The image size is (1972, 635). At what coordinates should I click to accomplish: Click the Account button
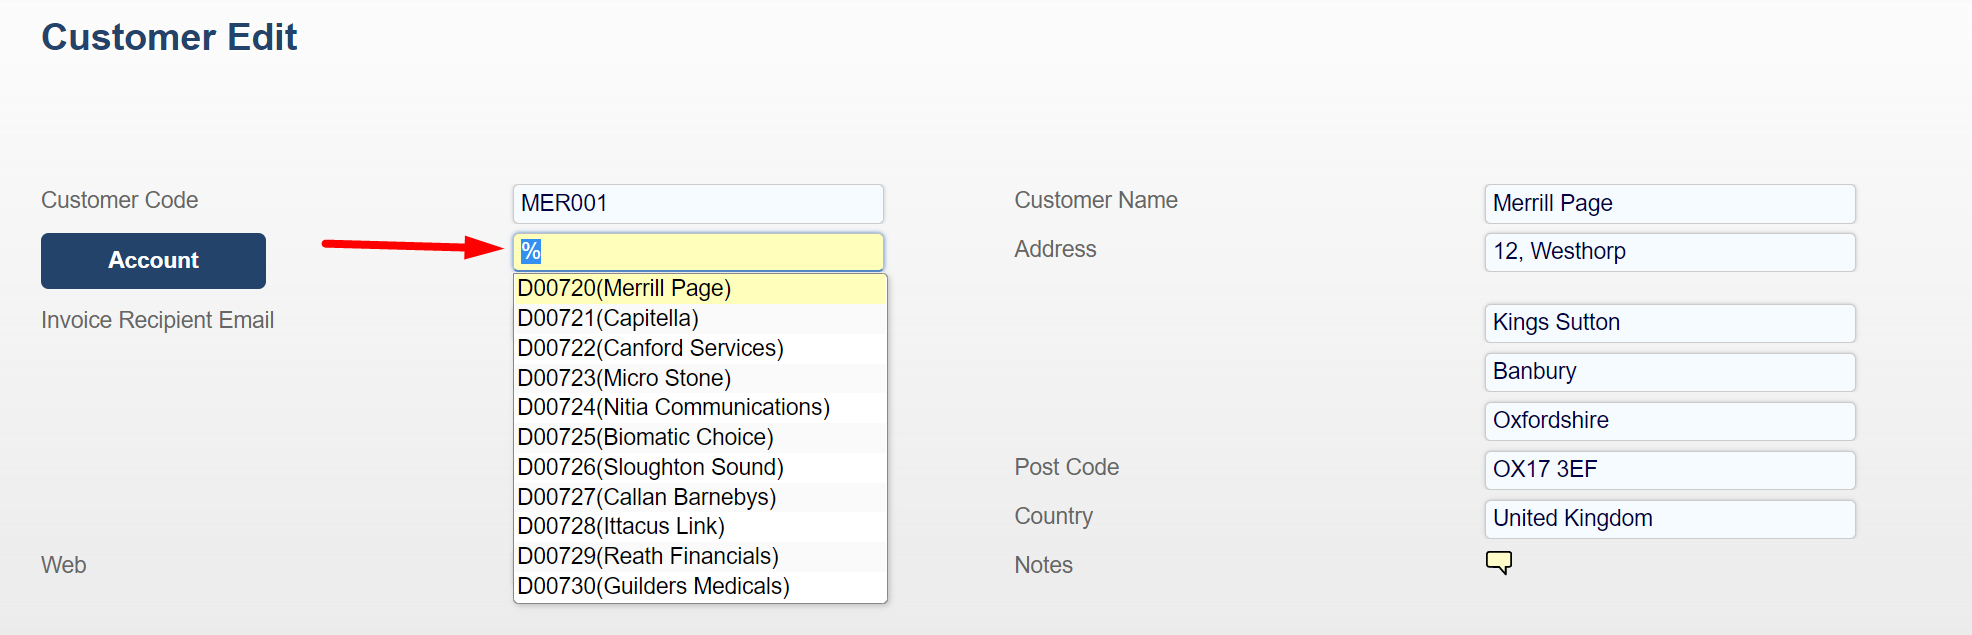(153, 261)
